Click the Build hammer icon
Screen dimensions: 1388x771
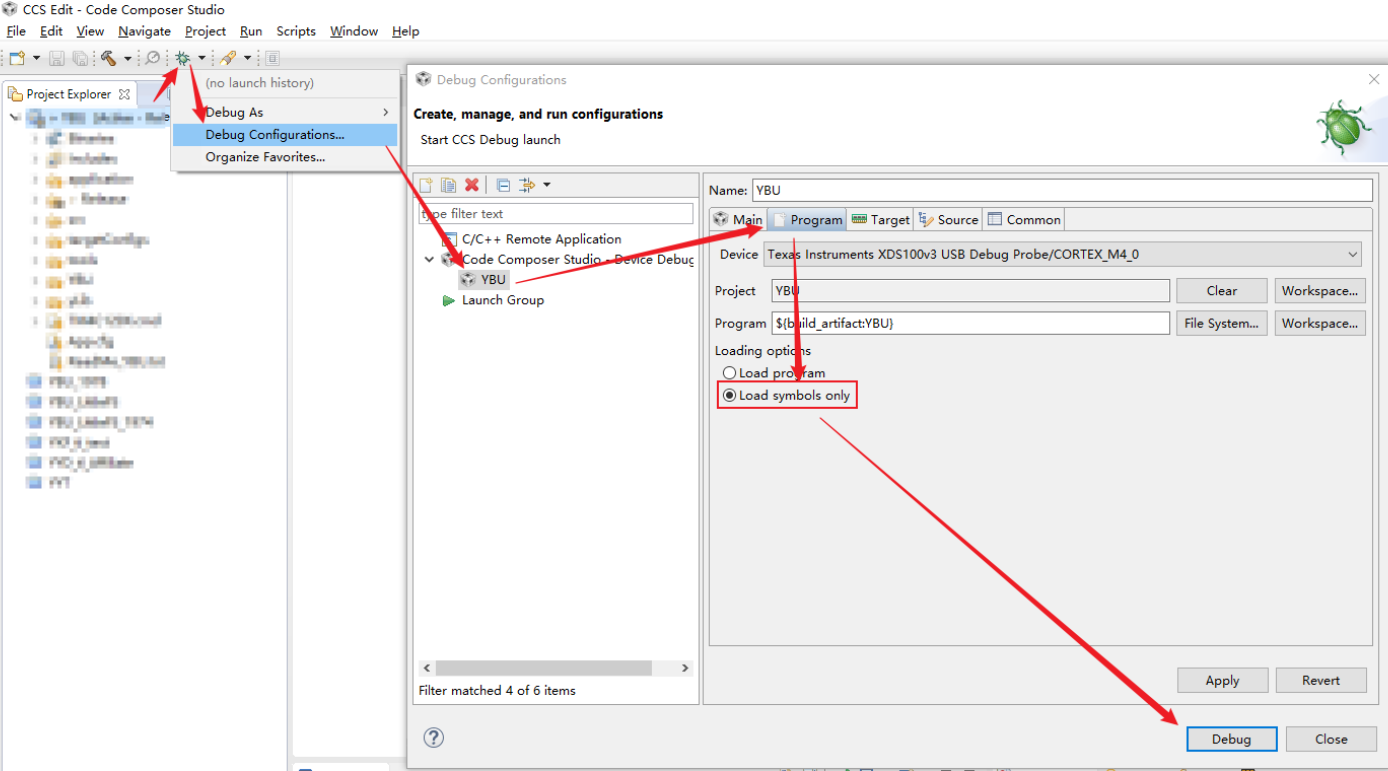(x=109, y=58)
